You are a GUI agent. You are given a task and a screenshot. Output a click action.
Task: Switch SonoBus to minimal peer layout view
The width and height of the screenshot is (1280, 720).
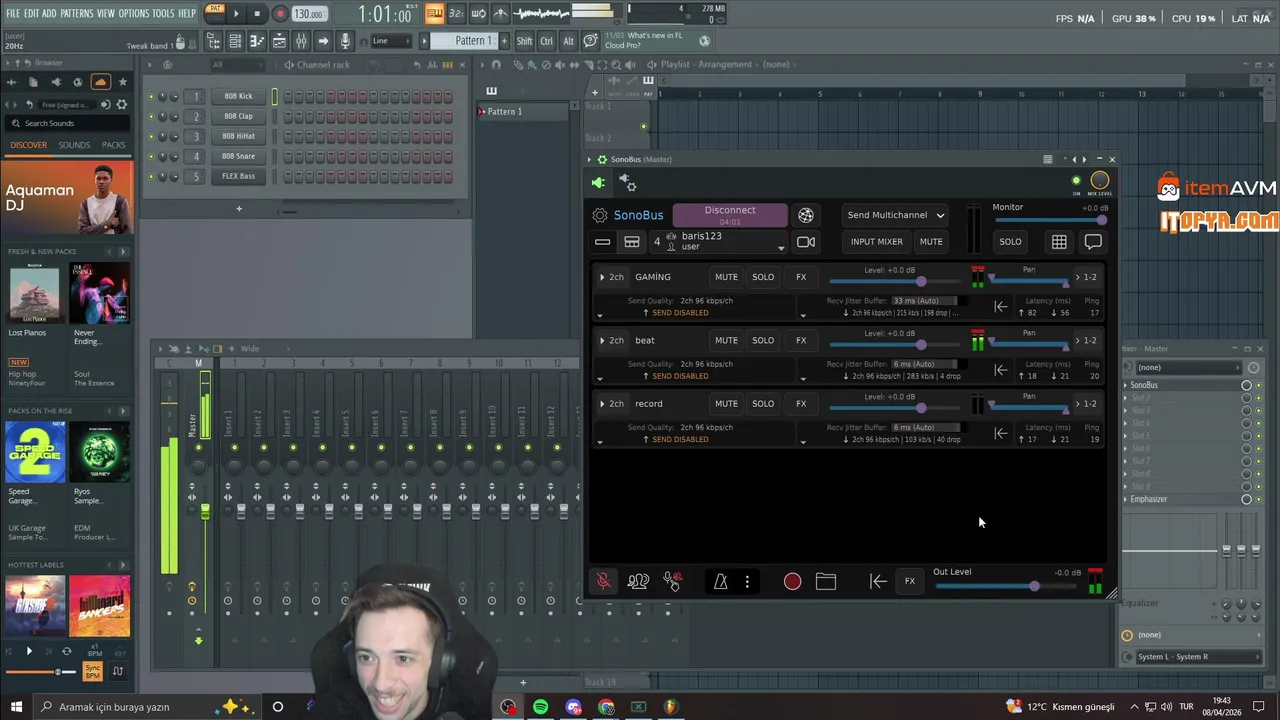[x=602, y=242]
